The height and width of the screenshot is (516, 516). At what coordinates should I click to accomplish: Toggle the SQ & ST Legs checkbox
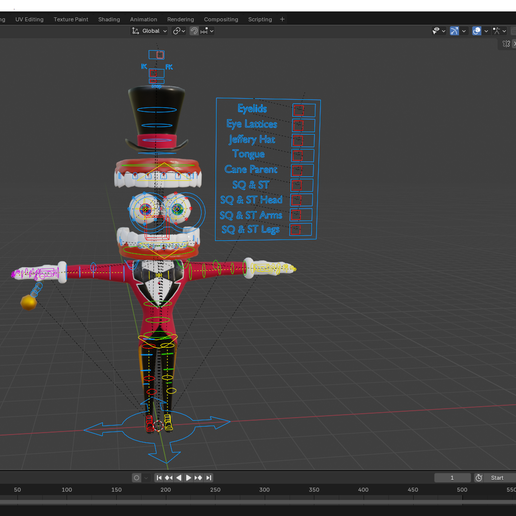click(300, 229)
